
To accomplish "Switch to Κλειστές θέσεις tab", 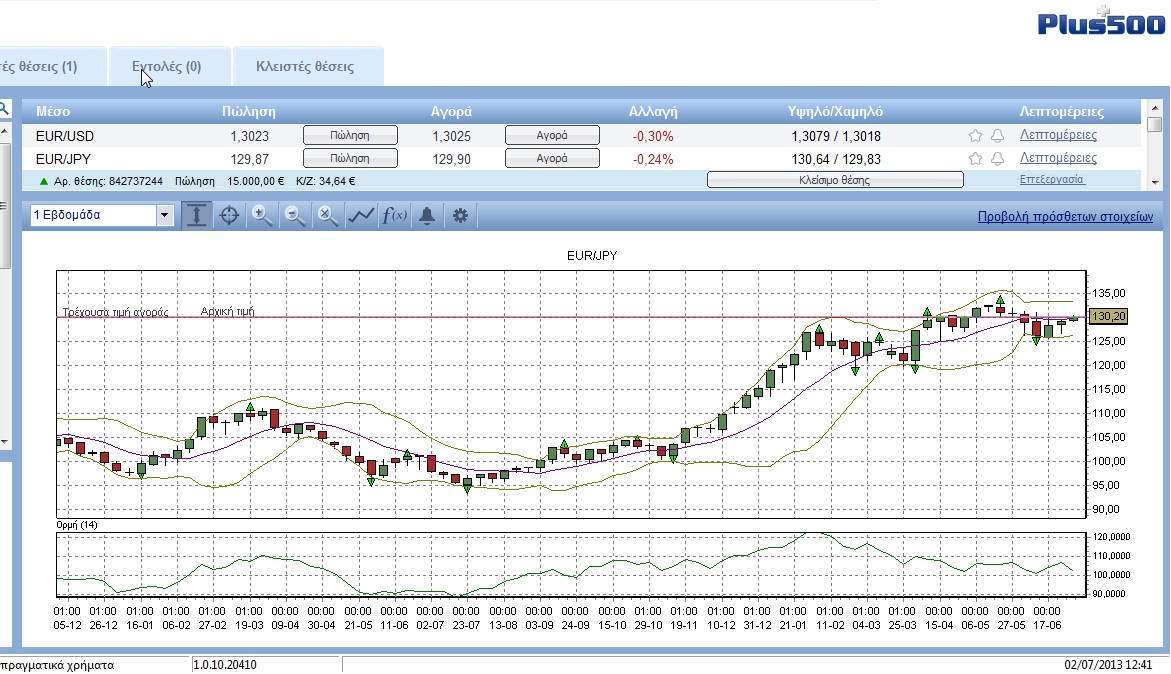I will coord(305,67).
